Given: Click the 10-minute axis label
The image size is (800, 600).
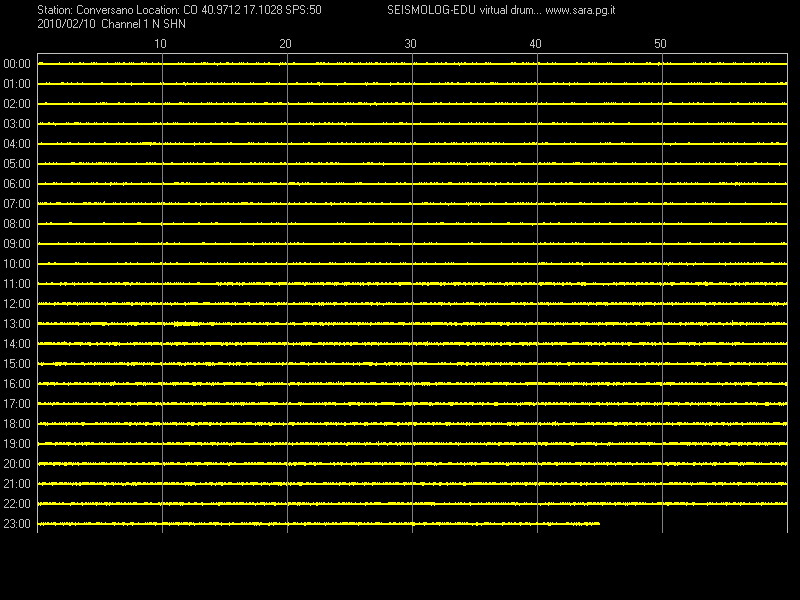Looking at the screenshot, I should click(160, 44).
